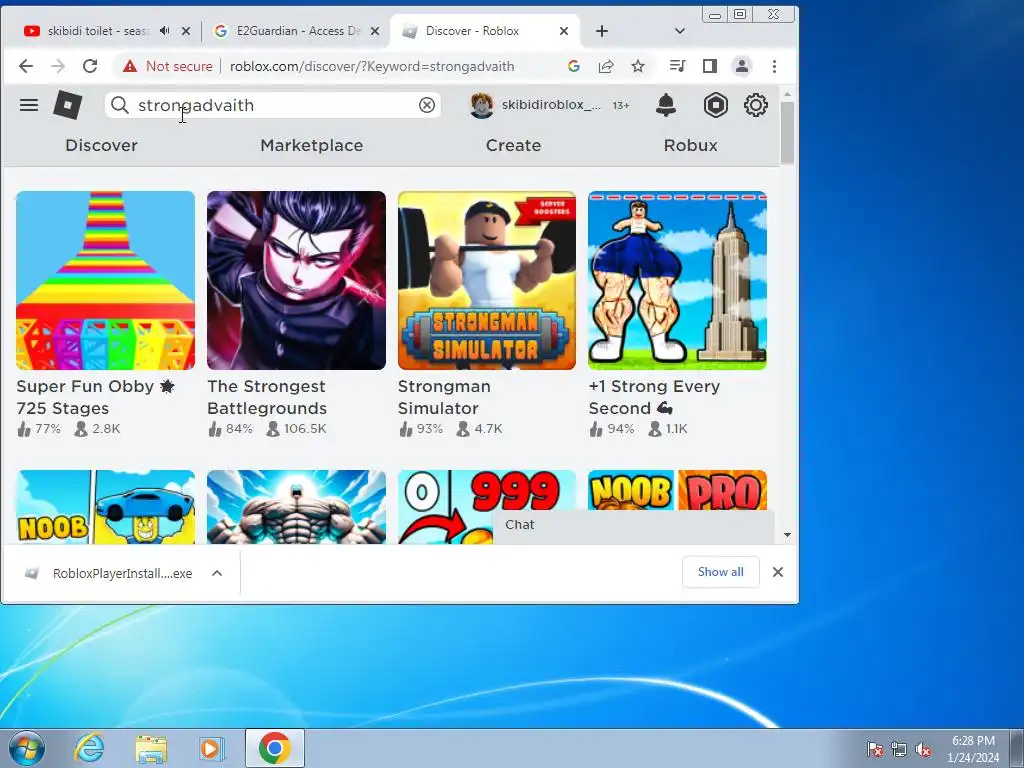Click The Strongest Battlegrounds thumbnail
This screenshot has width=1024, height=768.
[296, 280]
